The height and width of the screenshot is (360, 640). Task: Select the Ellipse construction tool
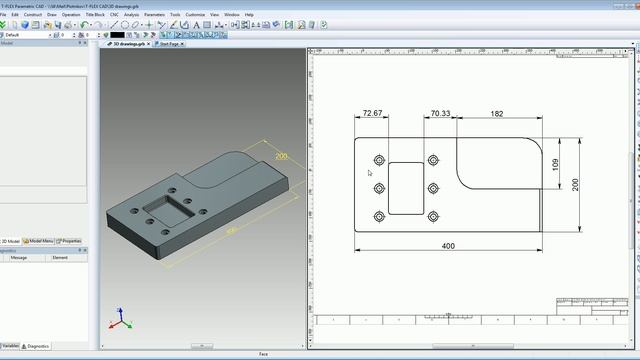(135, 25)
